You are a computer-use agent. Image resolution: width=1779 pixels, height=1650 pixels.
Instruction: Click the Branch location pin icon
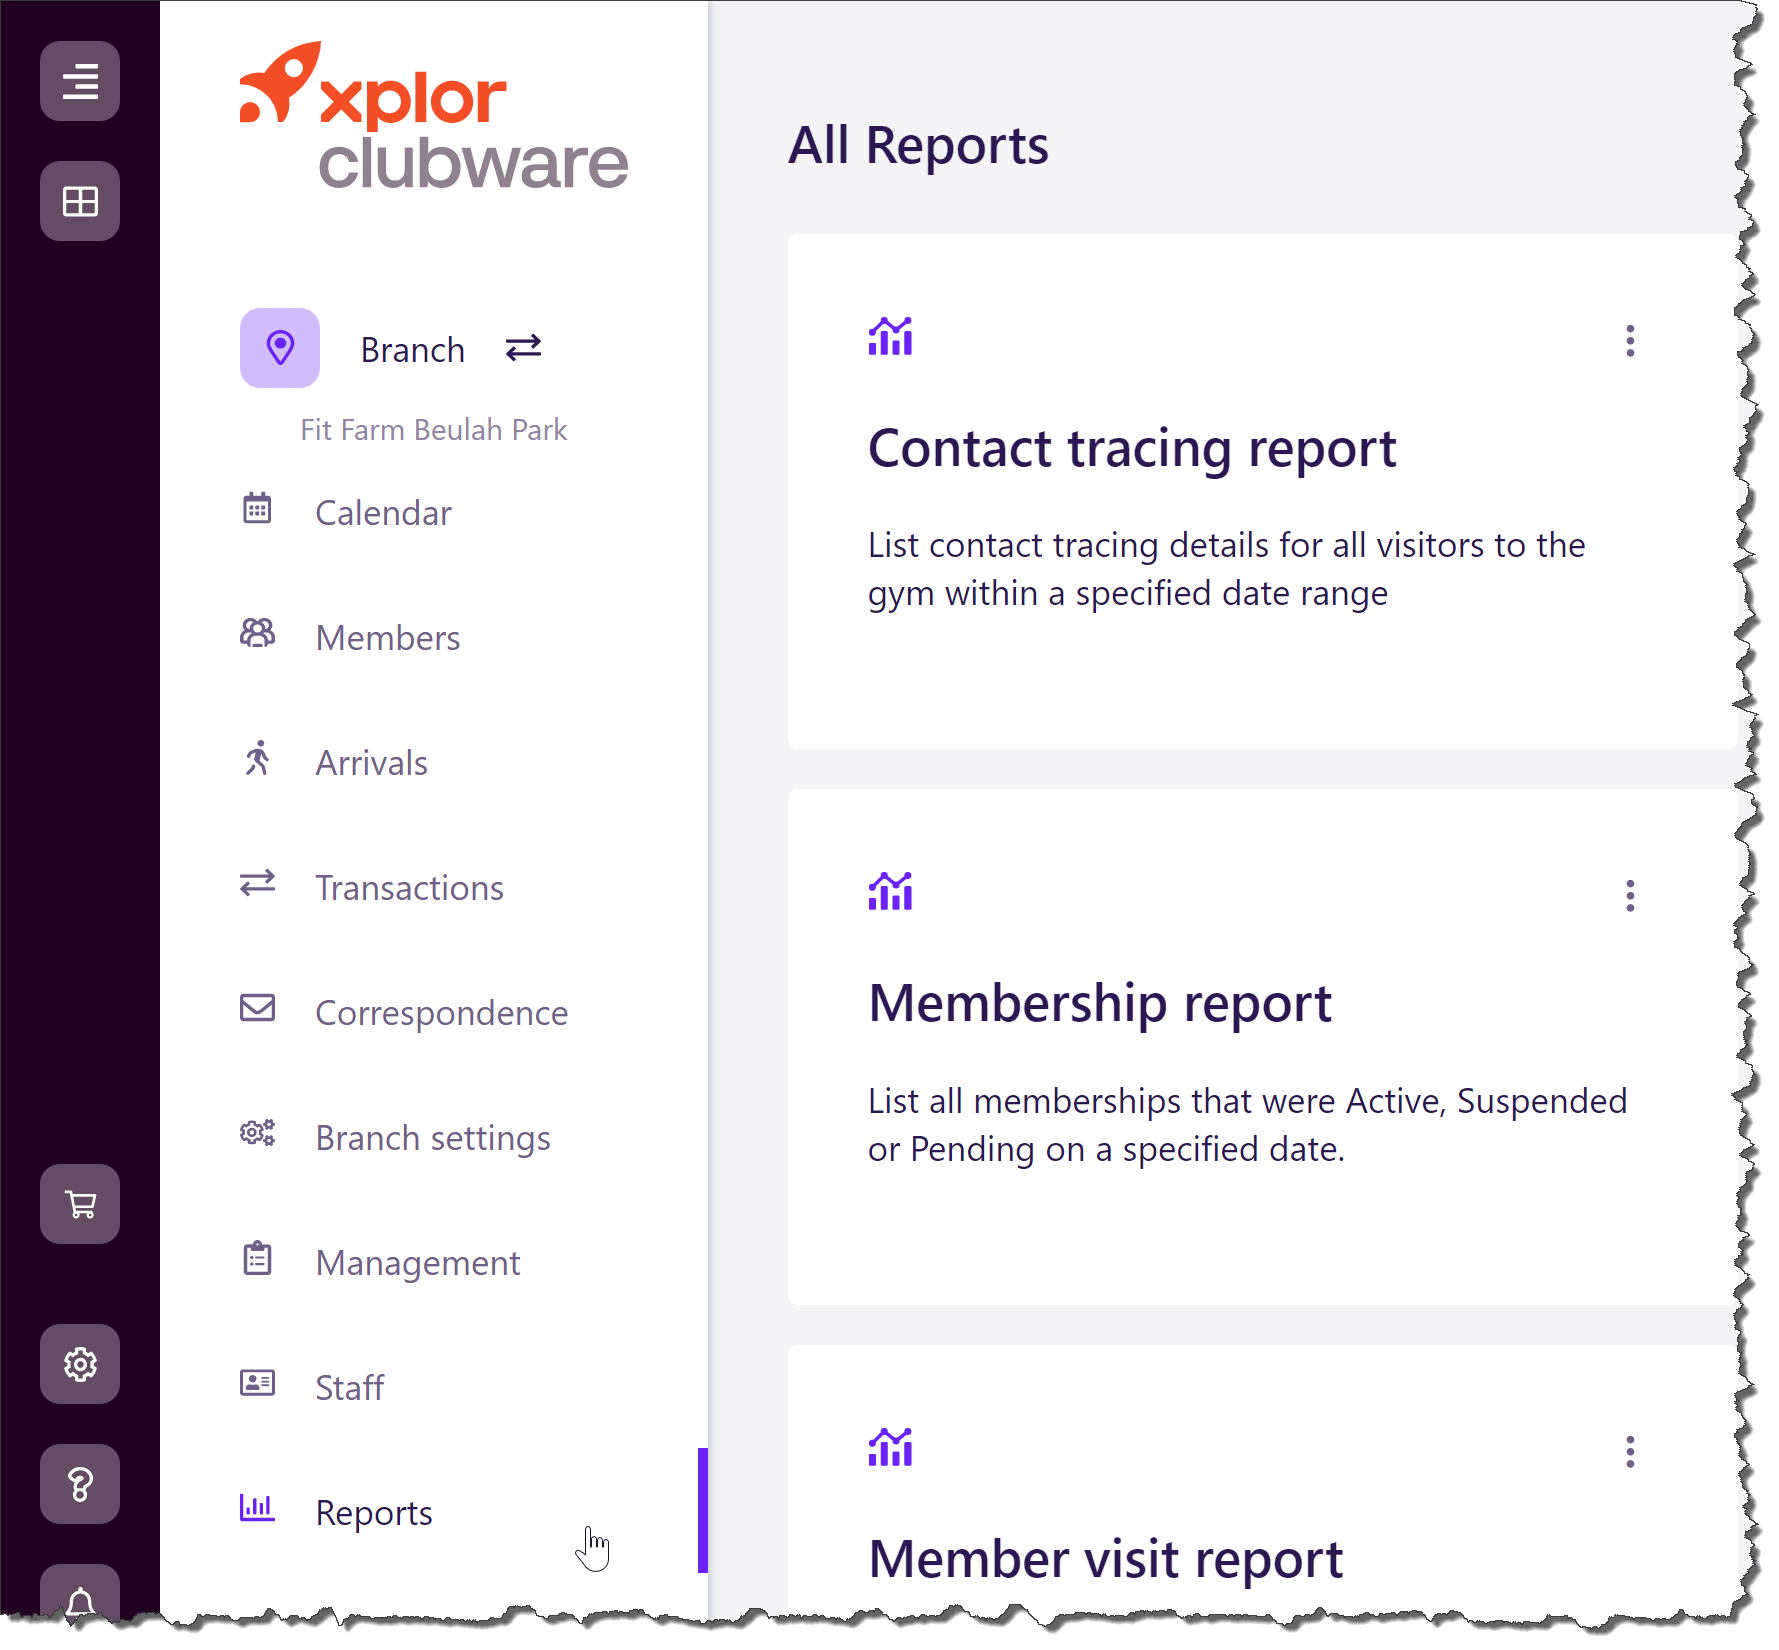[x=280, y=348]
